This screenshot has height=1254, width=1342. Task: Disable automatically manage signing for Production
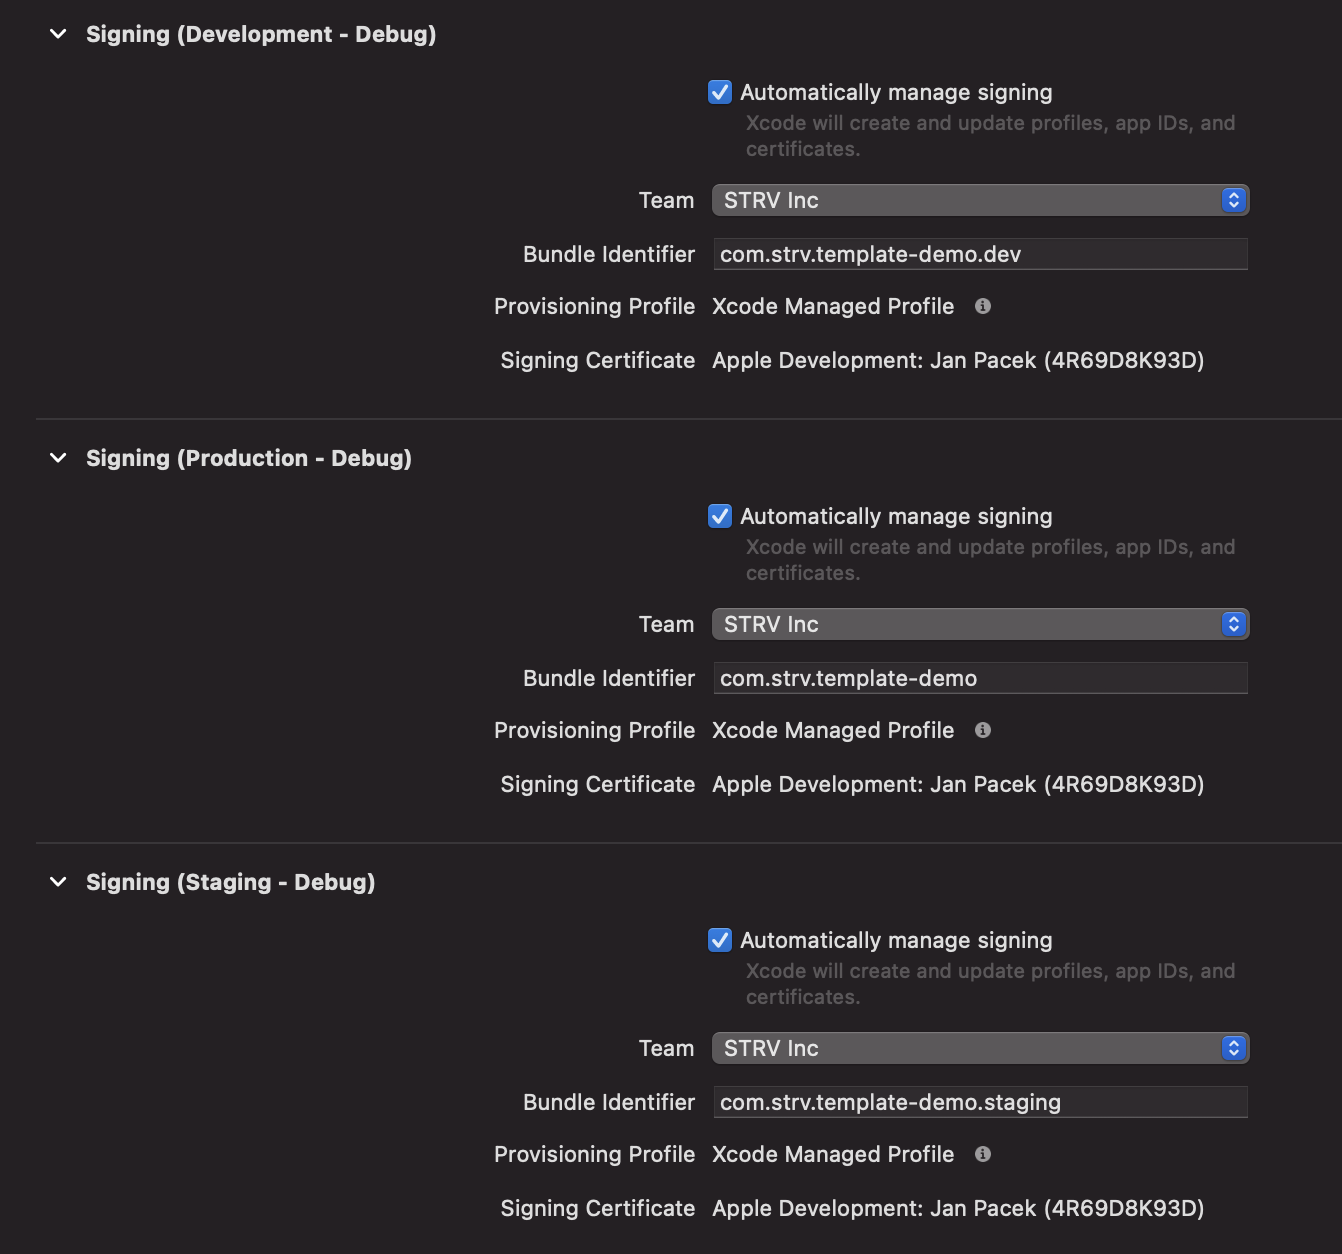719,516
